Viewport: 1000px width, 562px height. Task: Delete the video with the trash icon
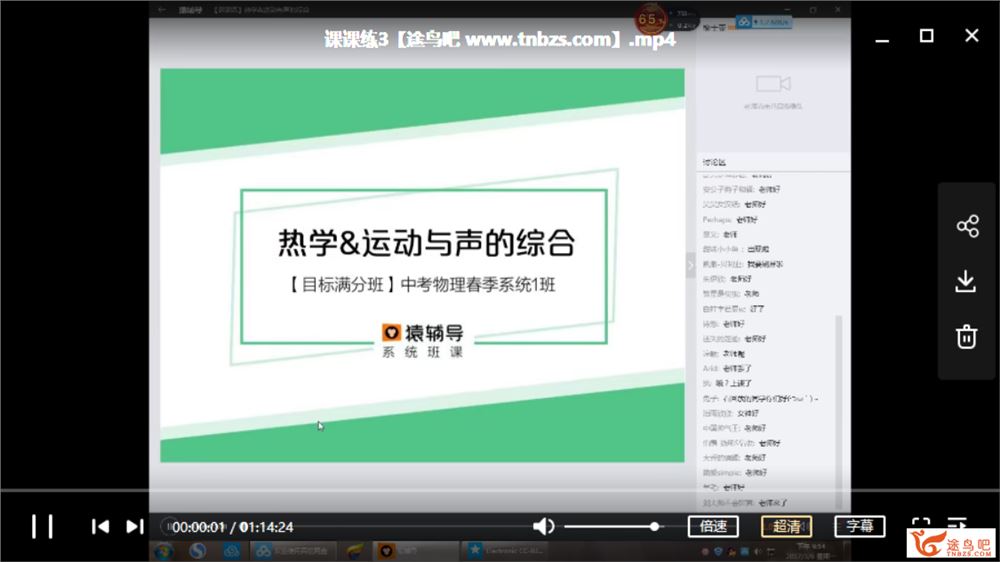(966, 336)
